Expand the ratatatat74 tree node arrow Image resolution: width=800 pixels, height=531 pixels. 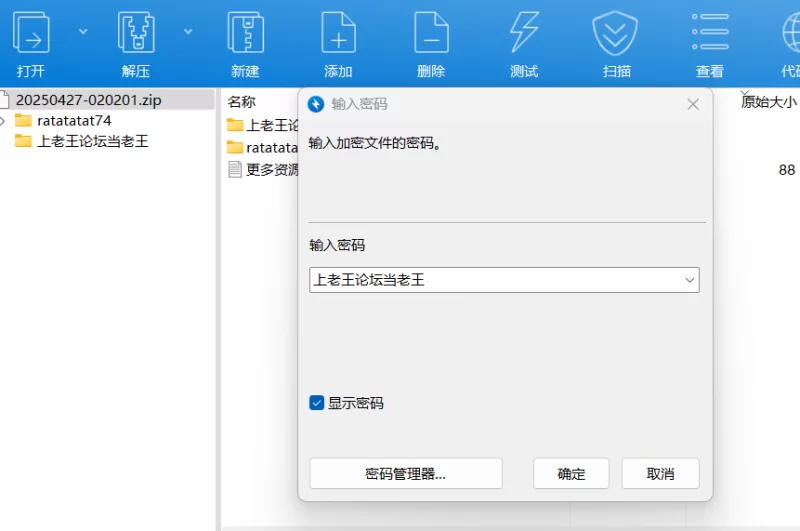pos(3,121)
